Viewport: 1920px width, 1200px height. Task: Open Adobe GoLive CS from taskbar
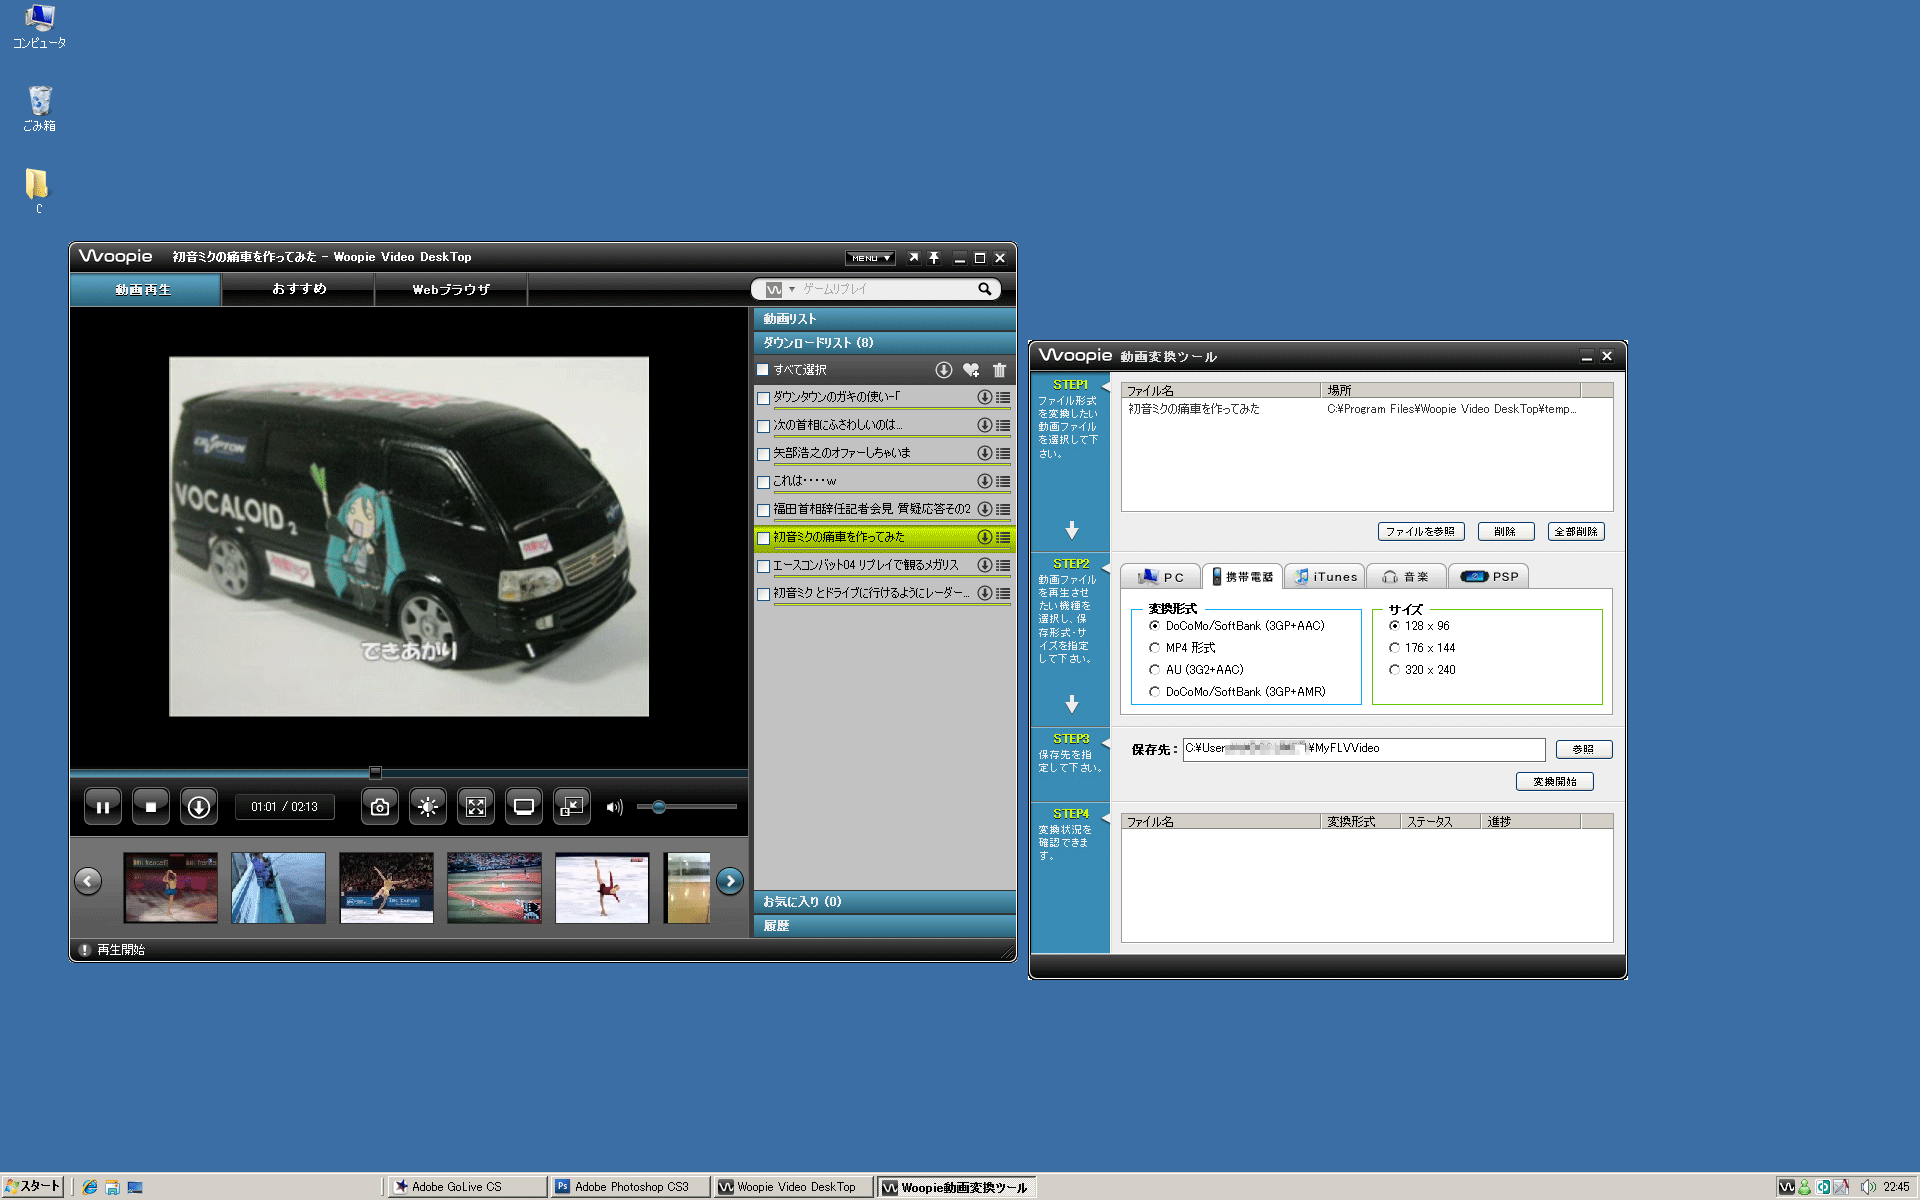coord(466,1187)
